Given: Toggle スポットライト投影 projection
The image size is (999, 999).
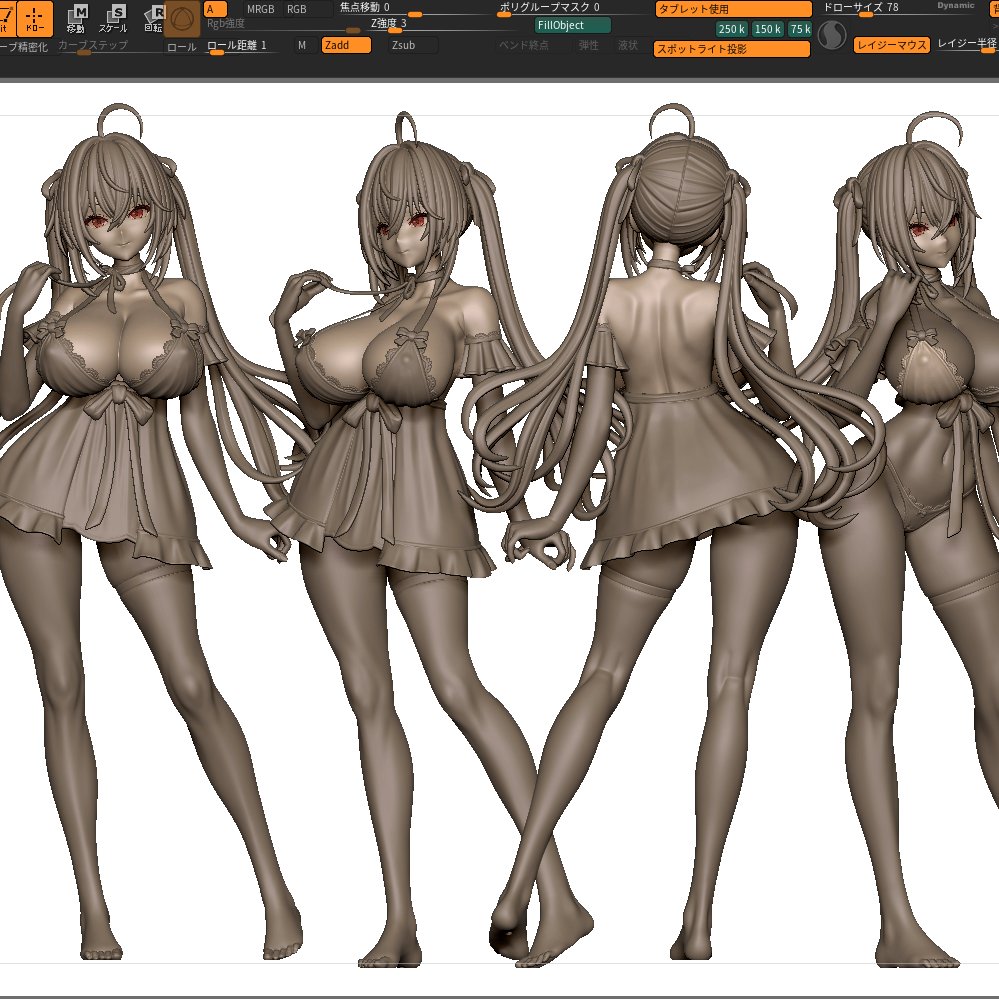Looking at the screenshot, I should [732, 49].
